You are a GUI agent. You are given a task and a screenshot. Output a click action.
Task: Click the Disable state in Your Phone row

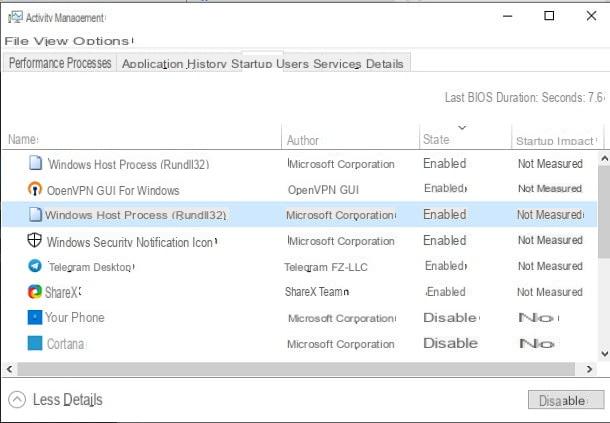451,318
